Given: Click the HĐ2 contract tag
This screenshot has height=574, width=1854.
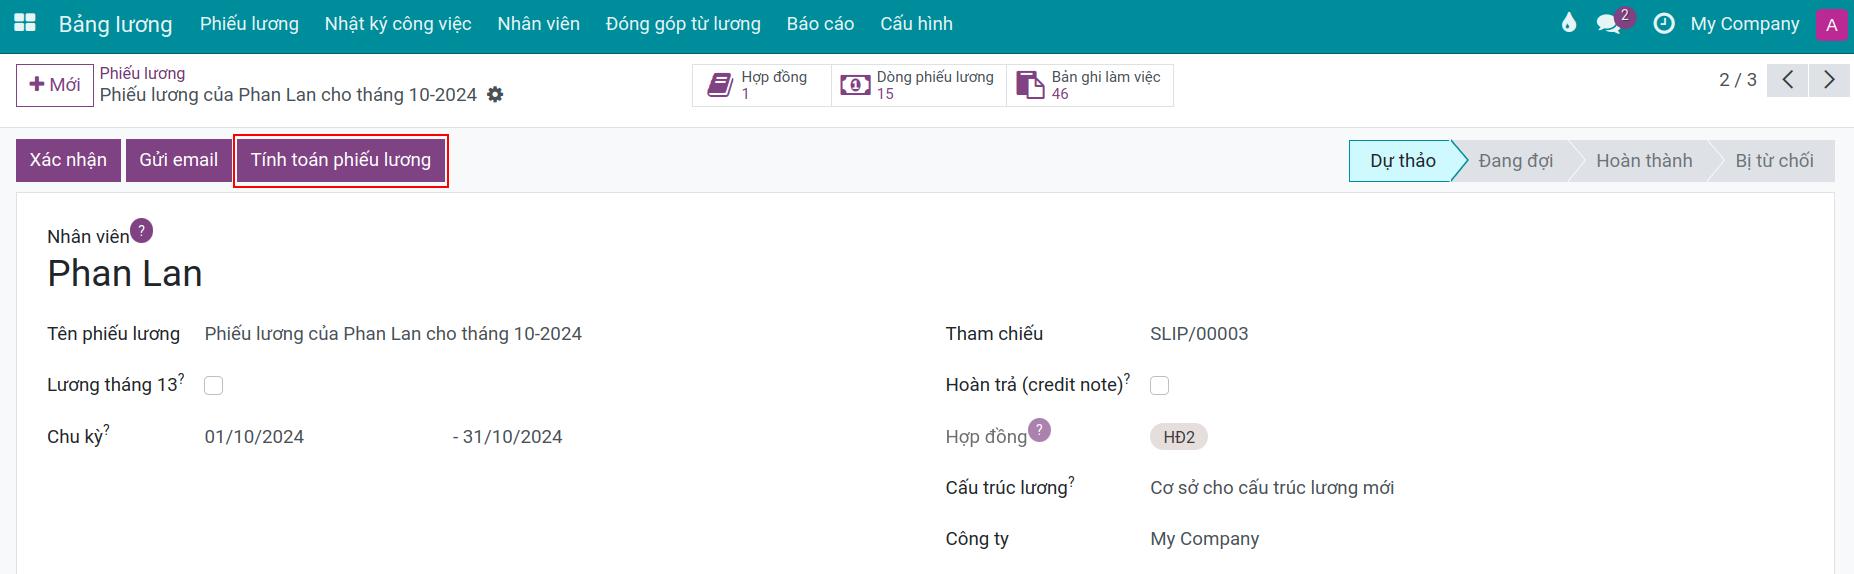Looking at the screenshot, I should [x=1179, y=437].
